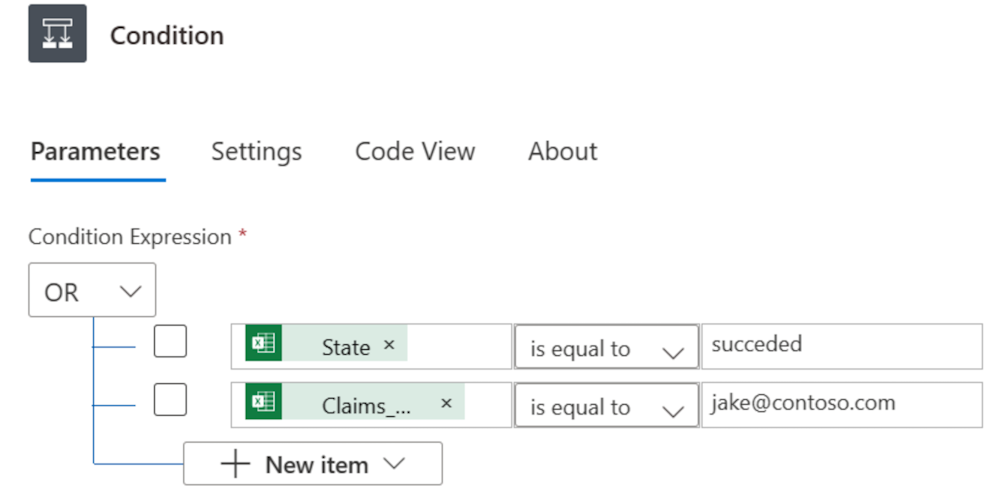The height and width of the screenshot is (500, 994).
Task: Click the Condition title text
Action: coord(167,36)
